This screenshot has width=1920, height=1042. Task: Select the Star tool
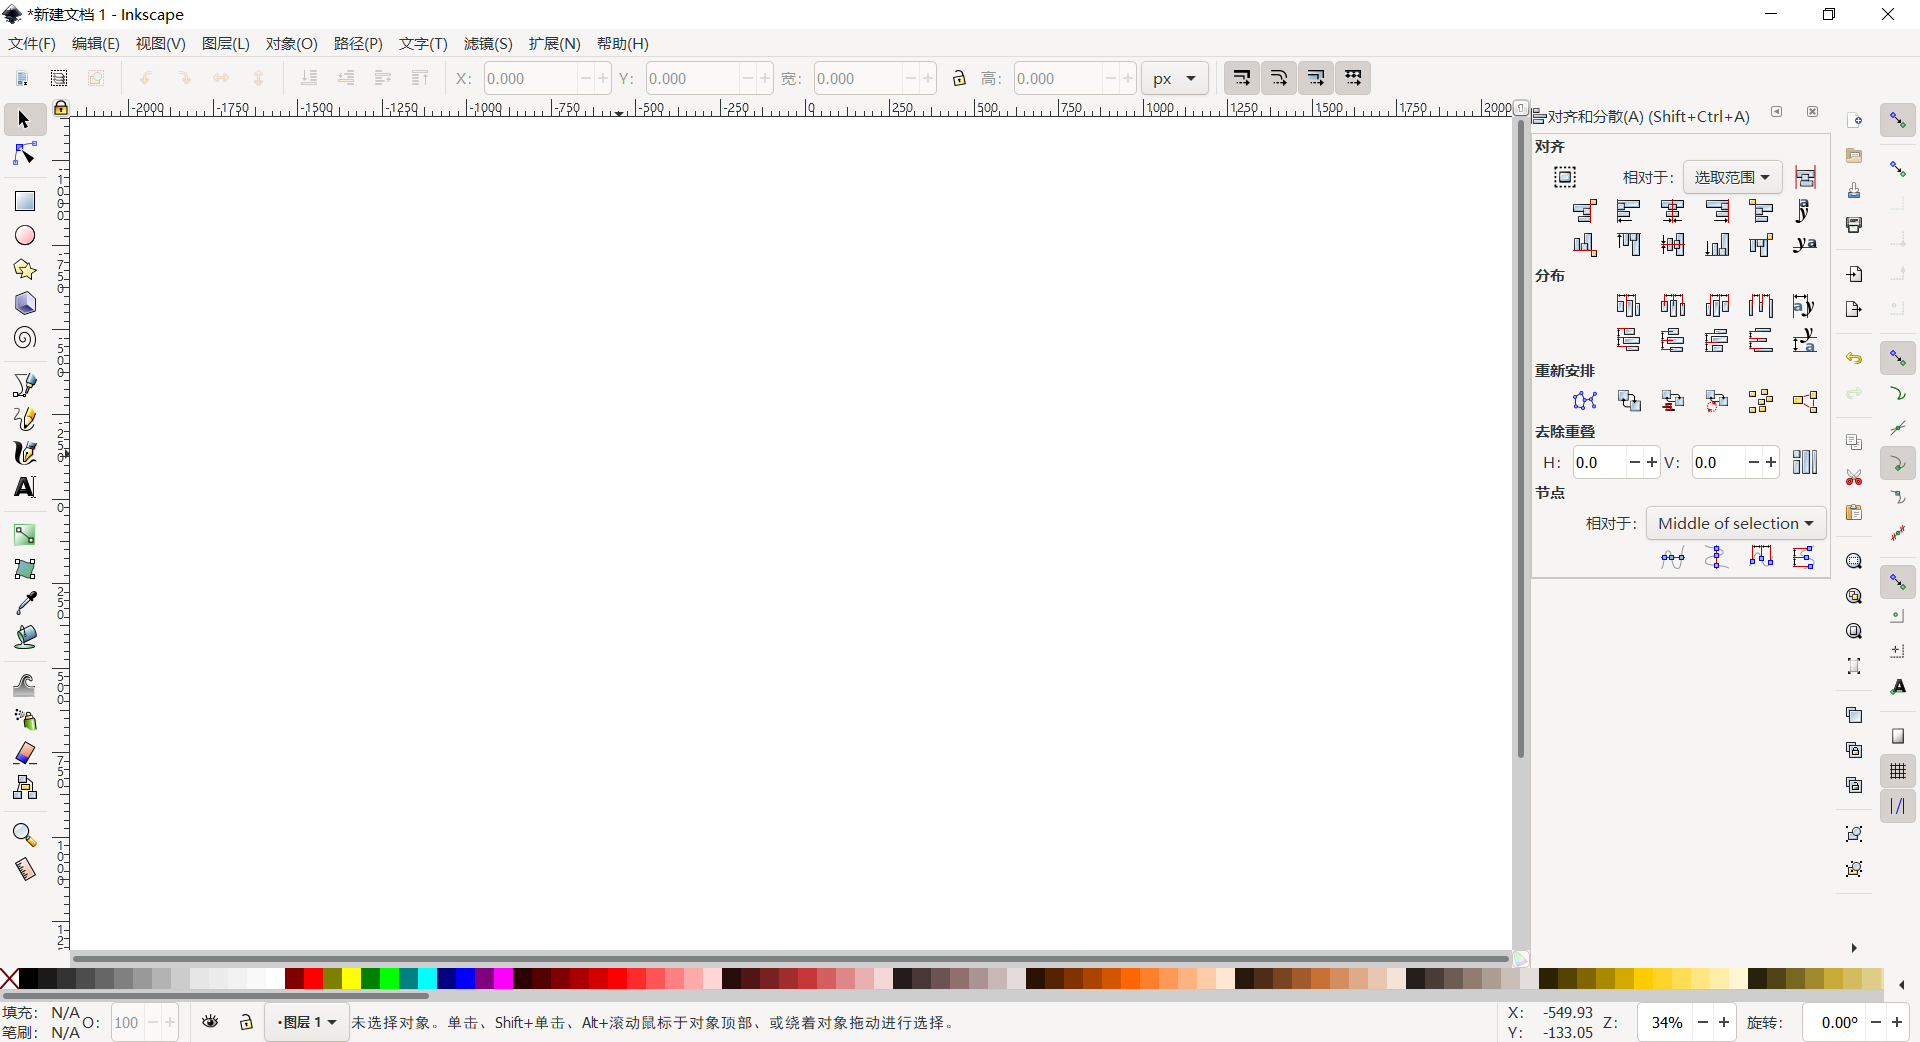point(23,270)
